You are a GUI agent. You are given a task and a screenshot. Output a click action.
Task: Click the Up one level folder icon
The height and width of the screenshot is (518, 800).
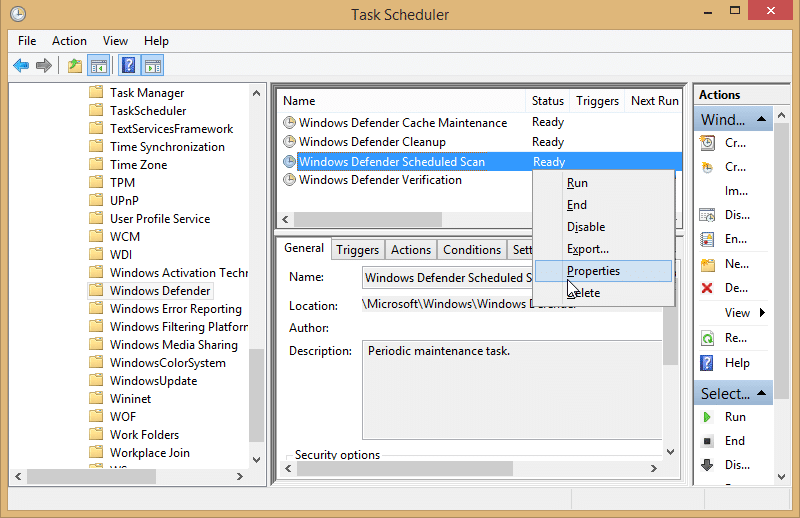75,65
